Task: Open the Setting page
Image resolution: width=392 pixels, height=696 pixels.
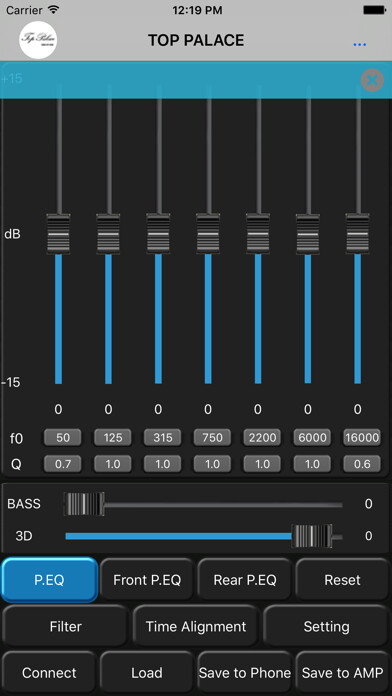Action: [326, 626]
